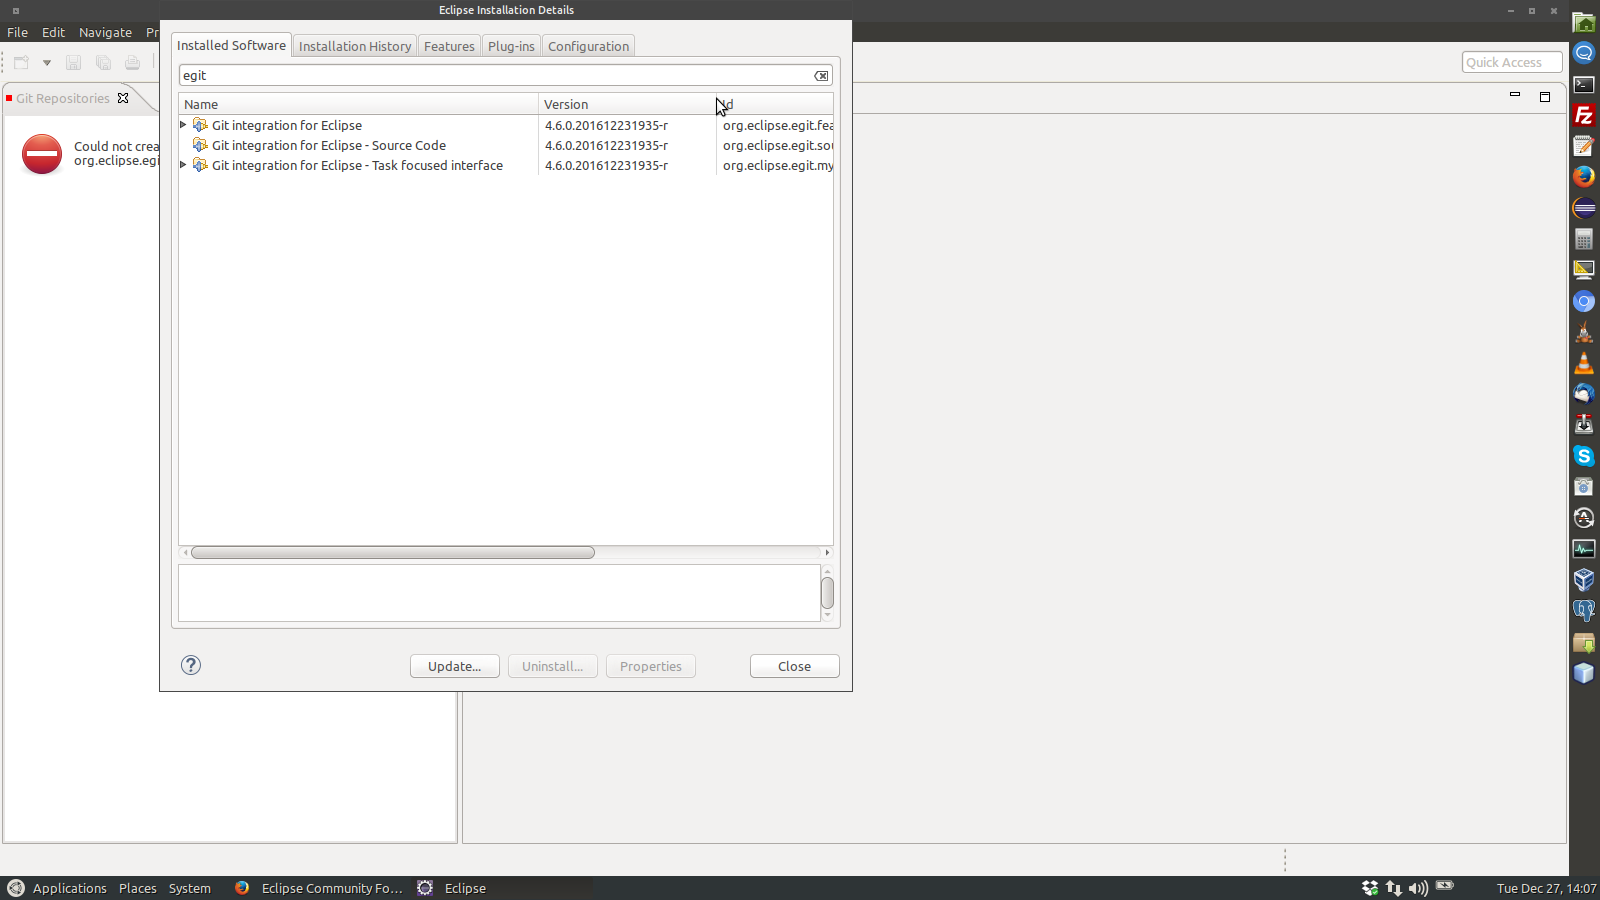Open the System menu in panel
1600x900 pixels.
pyautogui.click(x=190, y=888)
